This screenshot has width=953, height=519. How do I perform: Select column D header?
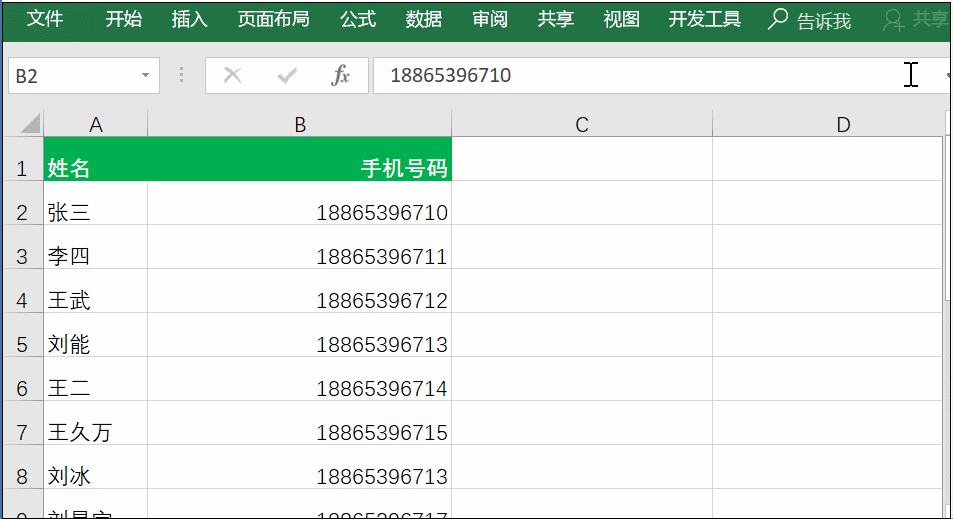pyautogui.click(x=828, y=124)
